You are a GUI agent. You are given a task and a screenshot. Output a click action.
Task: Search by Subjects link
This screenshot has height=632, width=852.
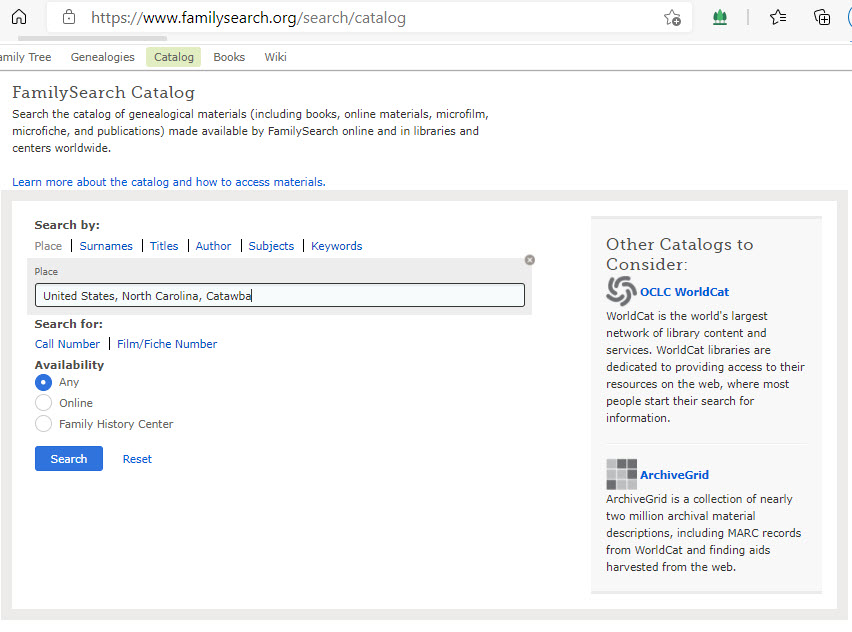click(271, 246)
